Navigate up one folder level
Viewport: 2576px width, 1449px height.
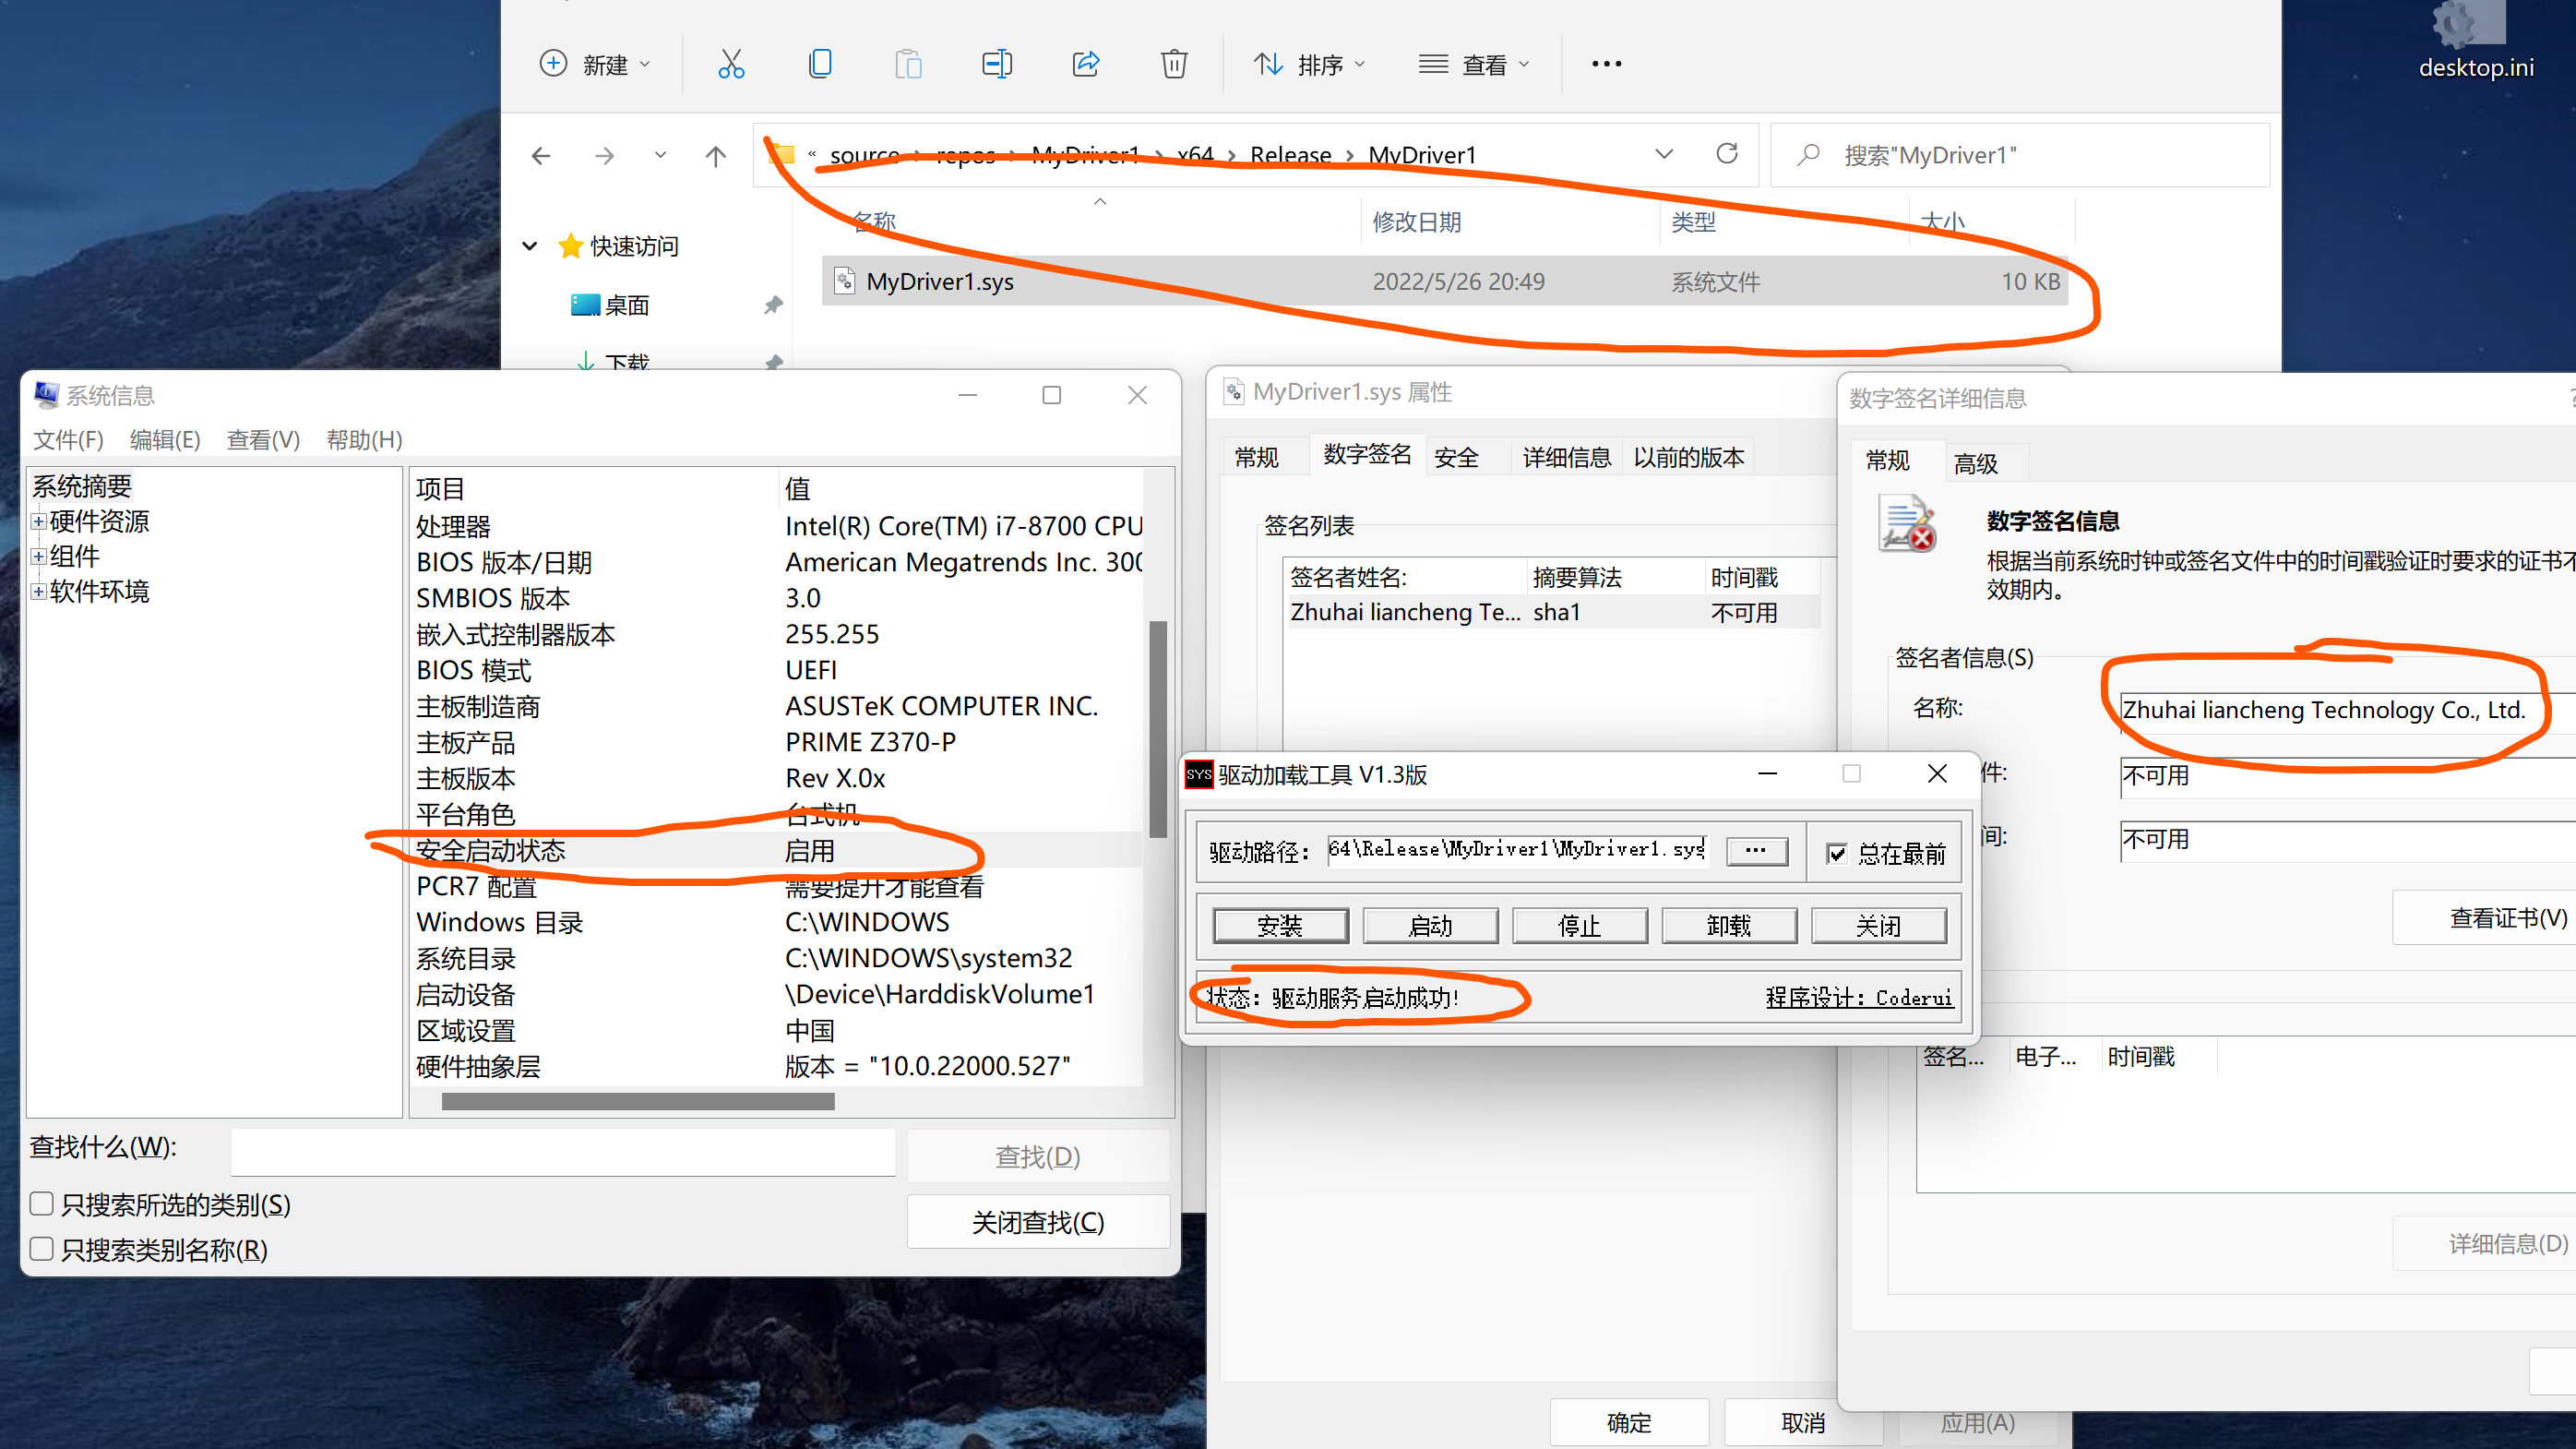pos(715,156)
